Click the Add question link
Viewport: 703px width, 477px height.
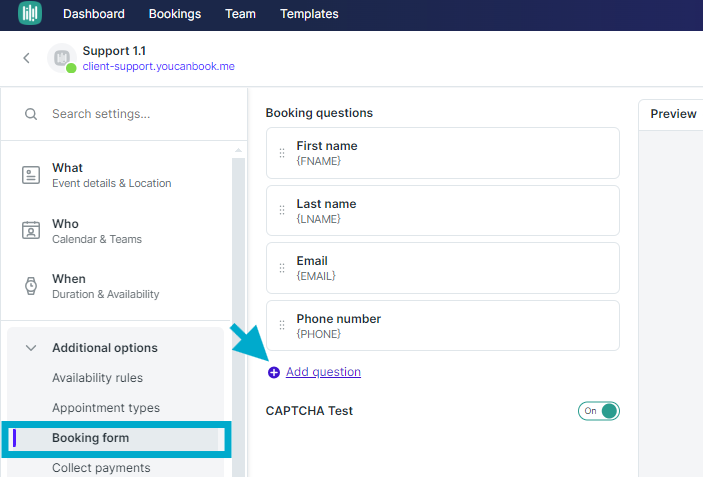click(x=323, y=372)
